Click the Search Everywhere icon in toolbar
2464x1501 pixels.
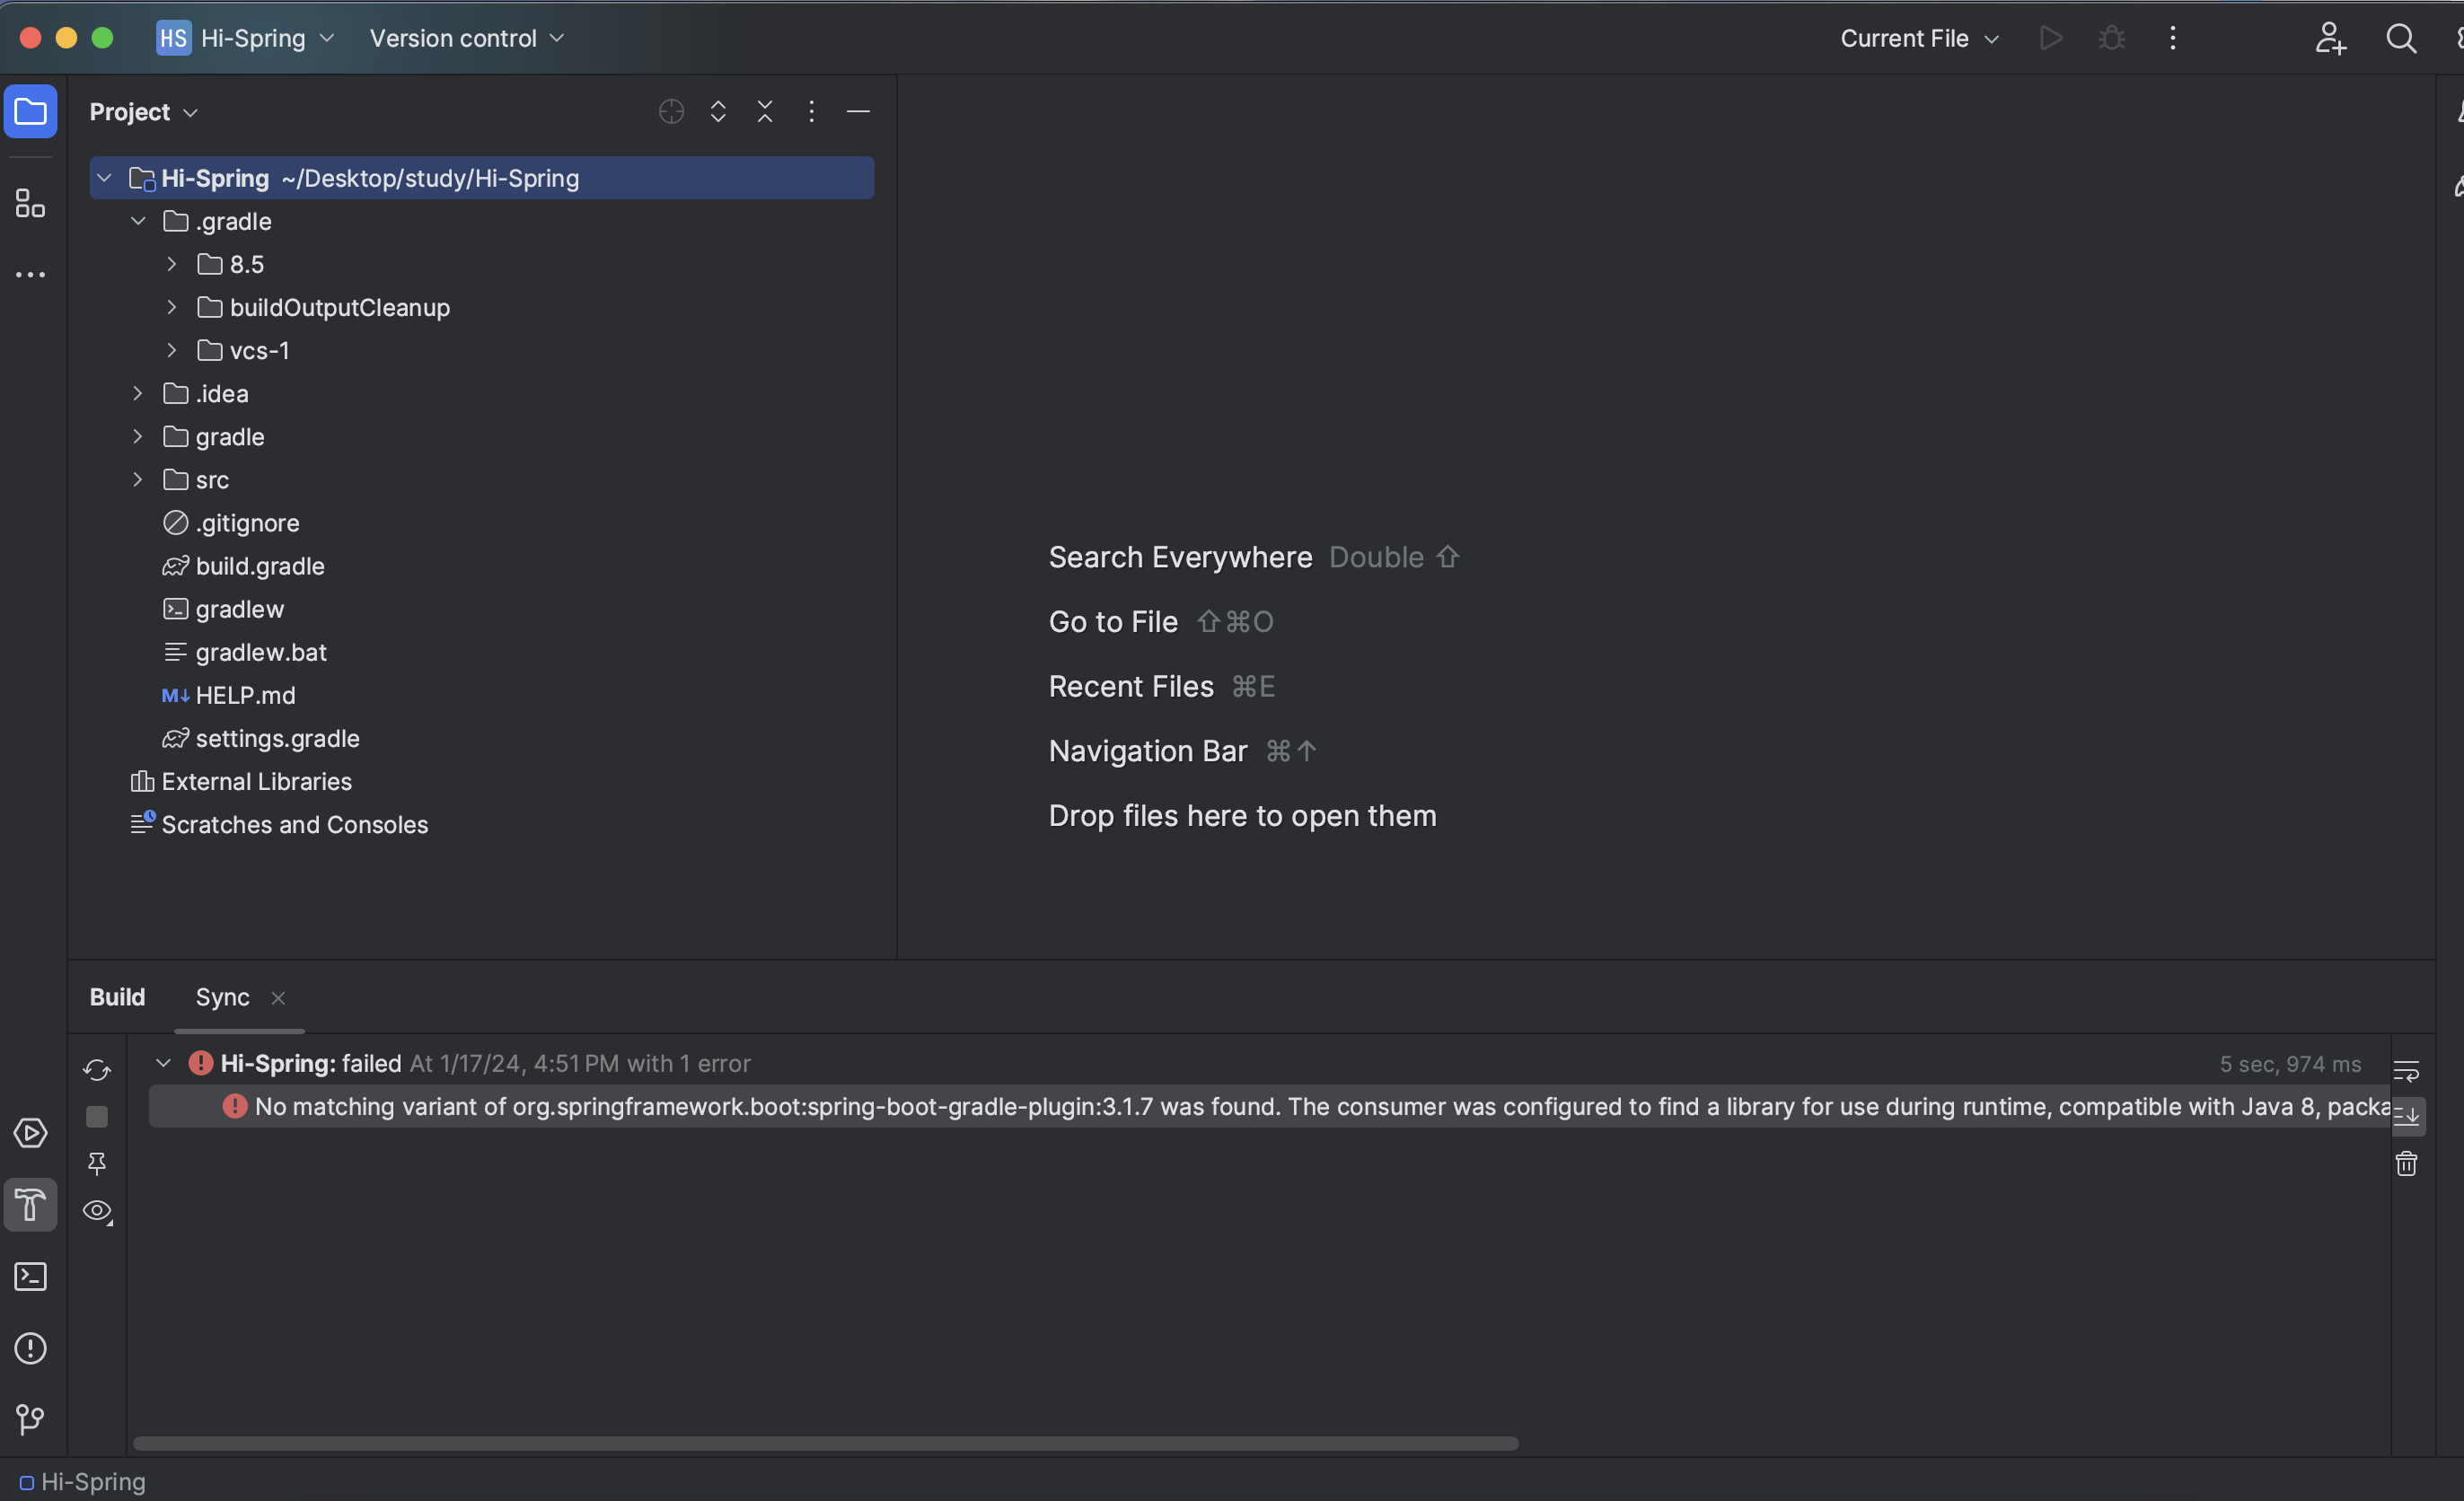2400,37
